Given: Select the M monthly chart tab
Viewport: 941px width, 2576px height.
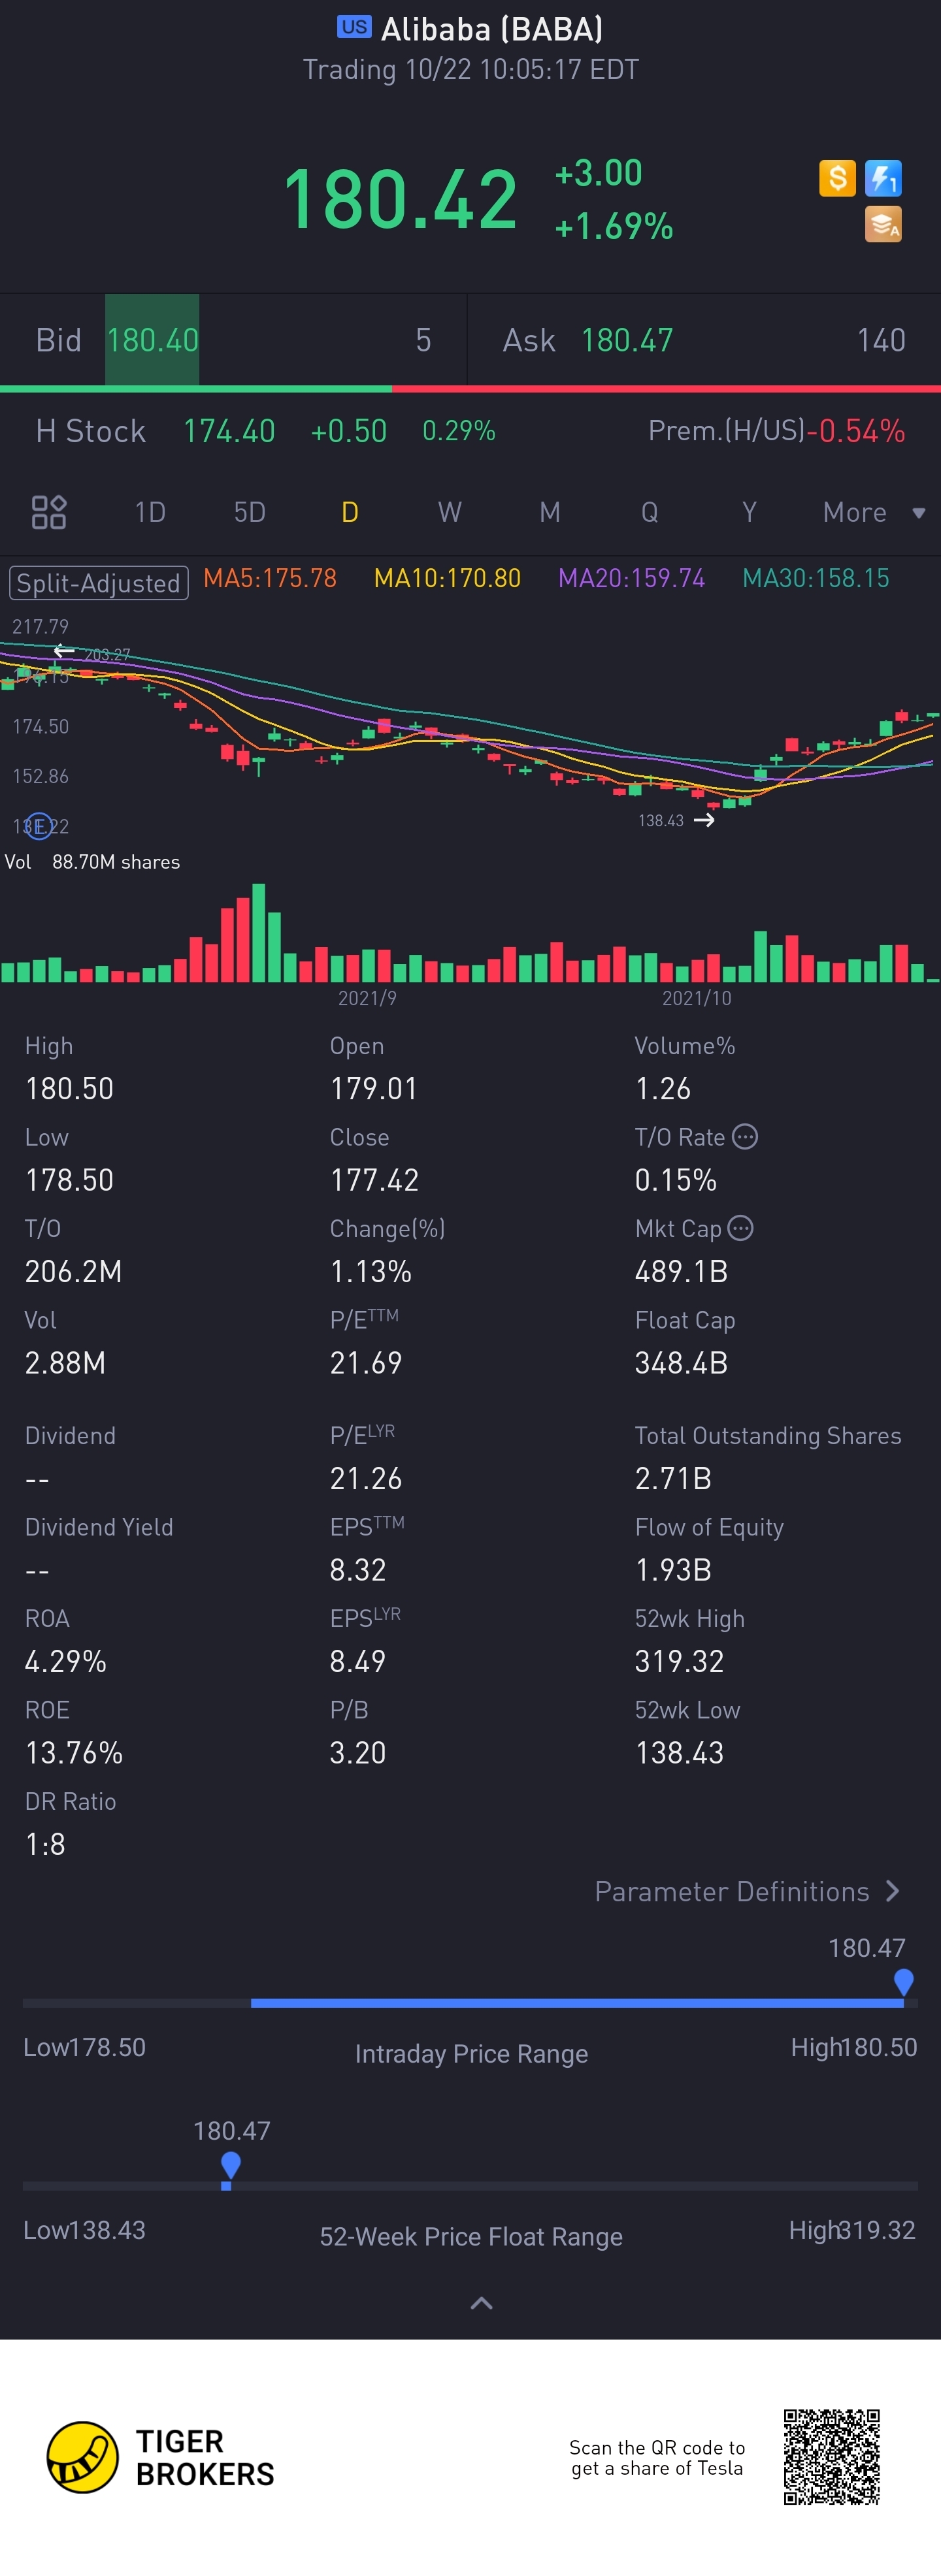Looking at the screenshot, I should pyautogui.click(x=550, y=512).
